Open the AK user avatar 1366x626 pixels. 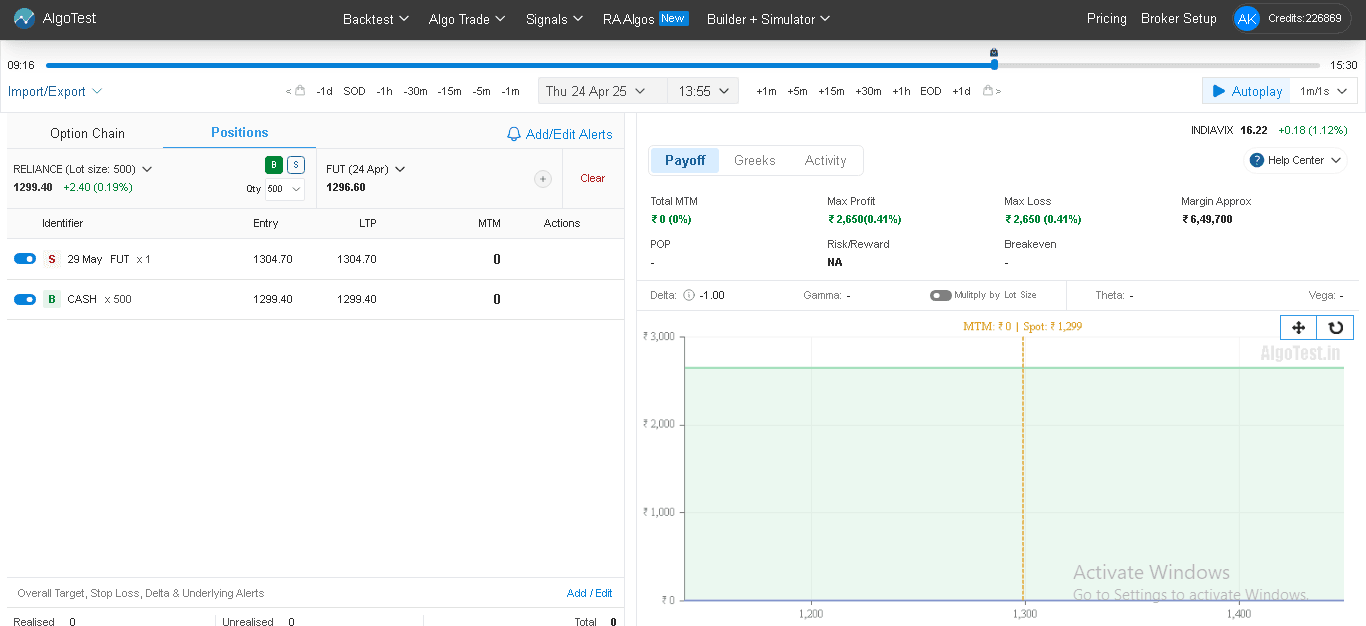1246,19
